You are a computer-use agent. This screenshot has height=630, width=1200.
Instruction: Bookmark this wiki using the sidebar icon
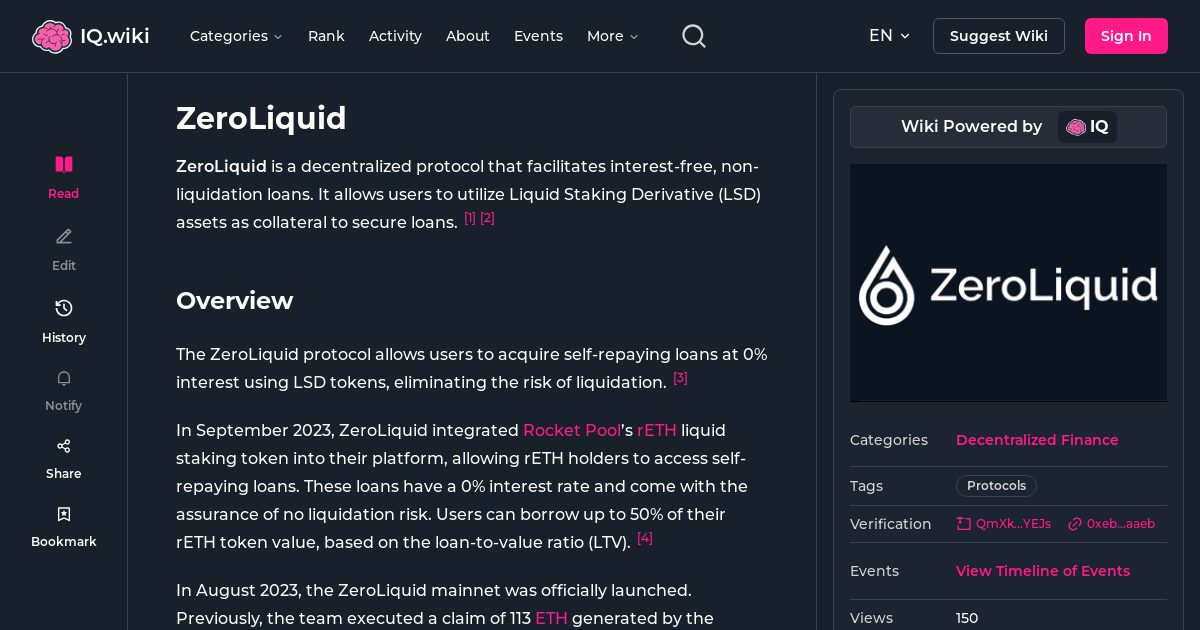click(x=63, y=513)
